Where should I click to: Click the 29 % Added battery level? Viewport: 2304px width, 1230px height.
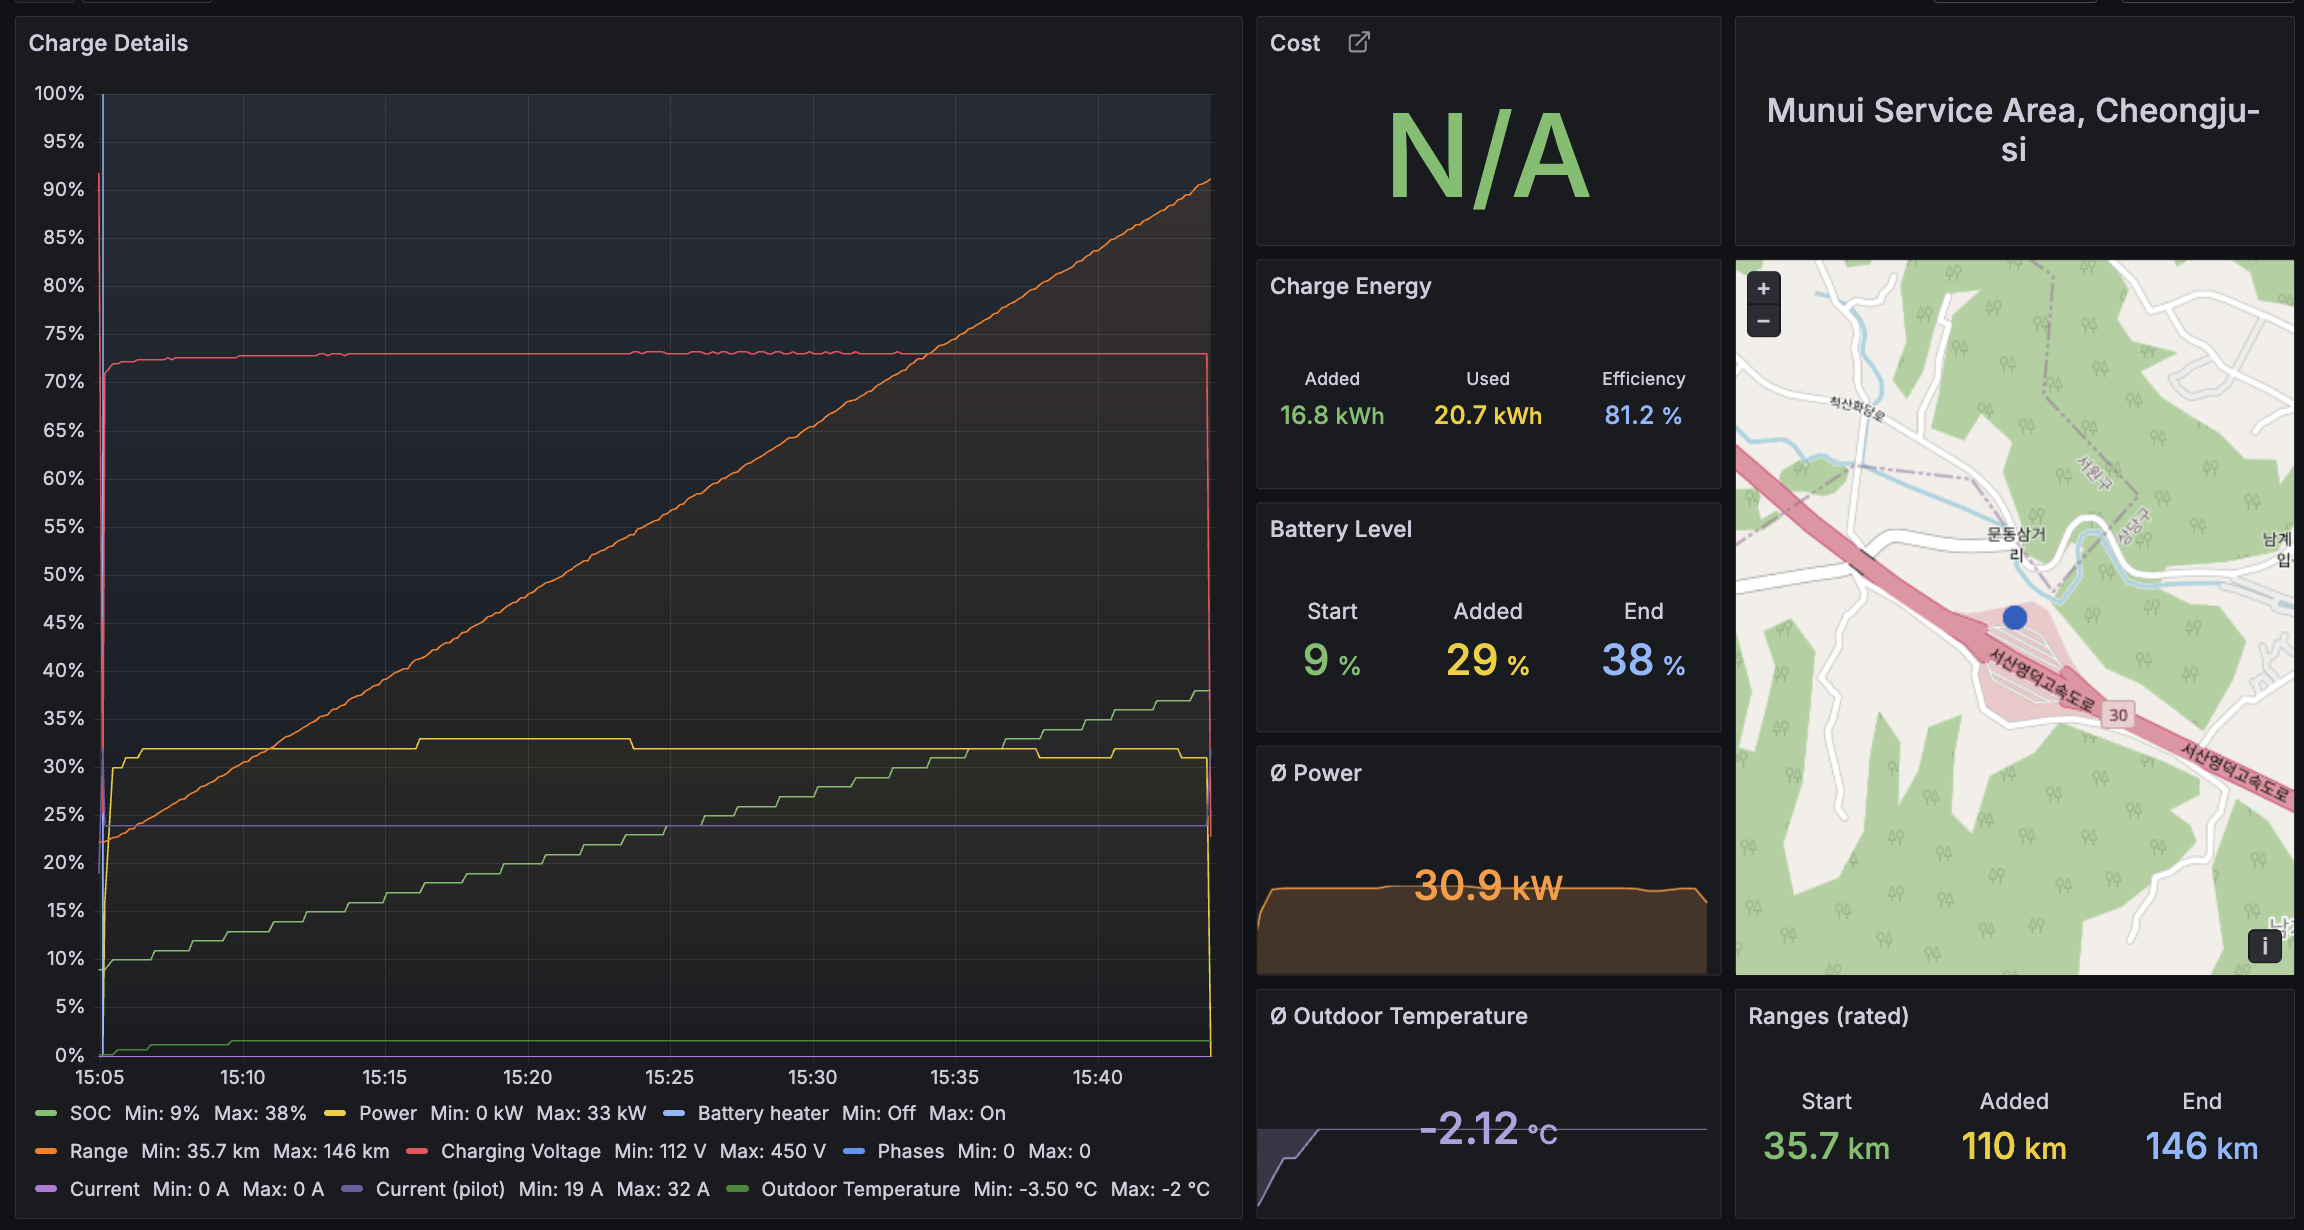click(1488, 661)
